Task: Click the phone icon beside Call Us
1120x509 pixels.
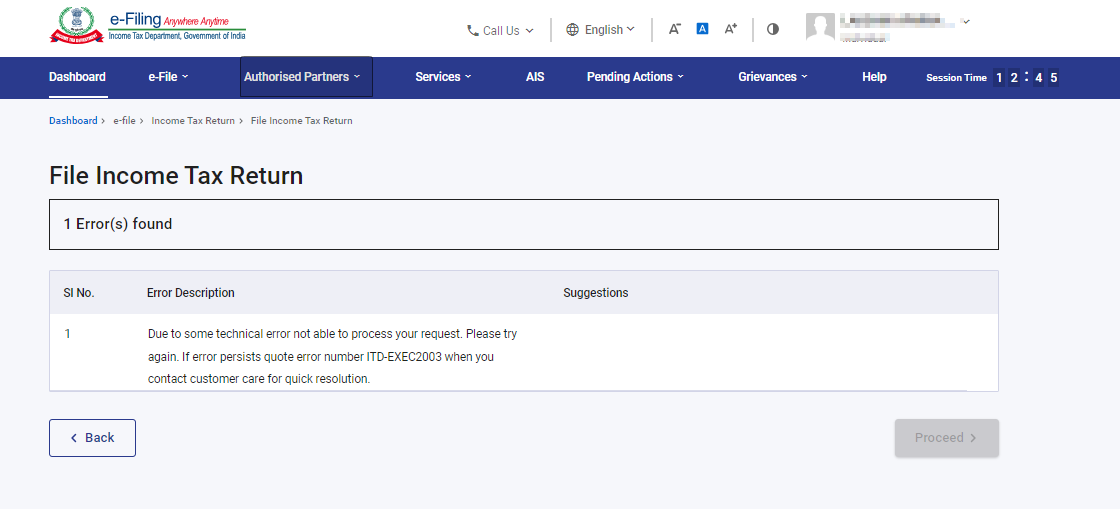Action: 472,30
